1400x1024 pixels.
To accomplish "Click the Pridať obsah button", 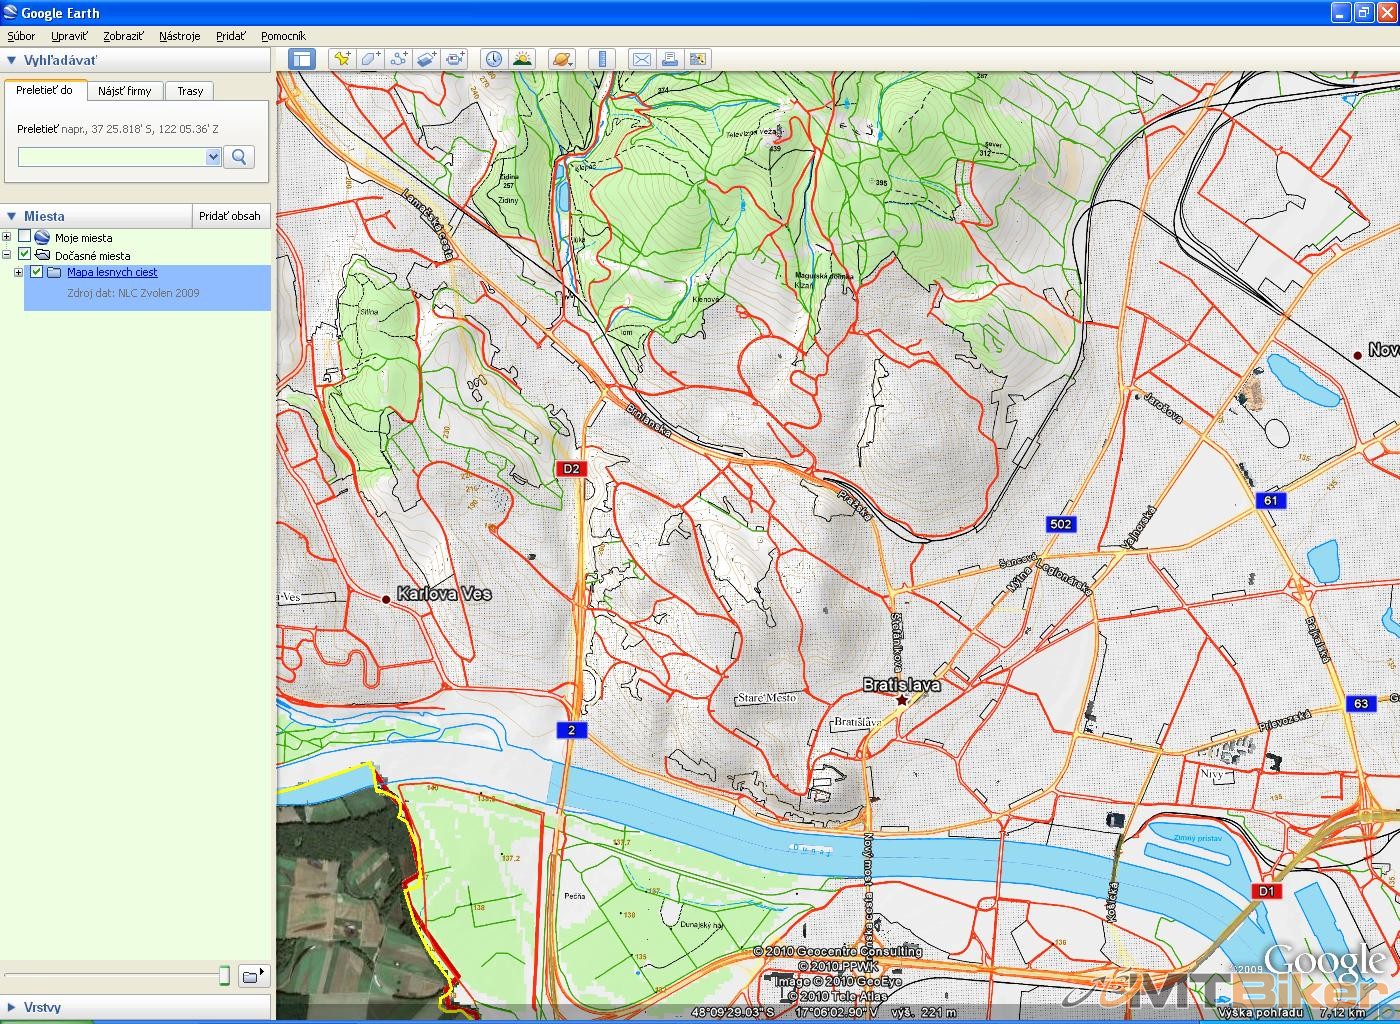I will coord(229,216).
